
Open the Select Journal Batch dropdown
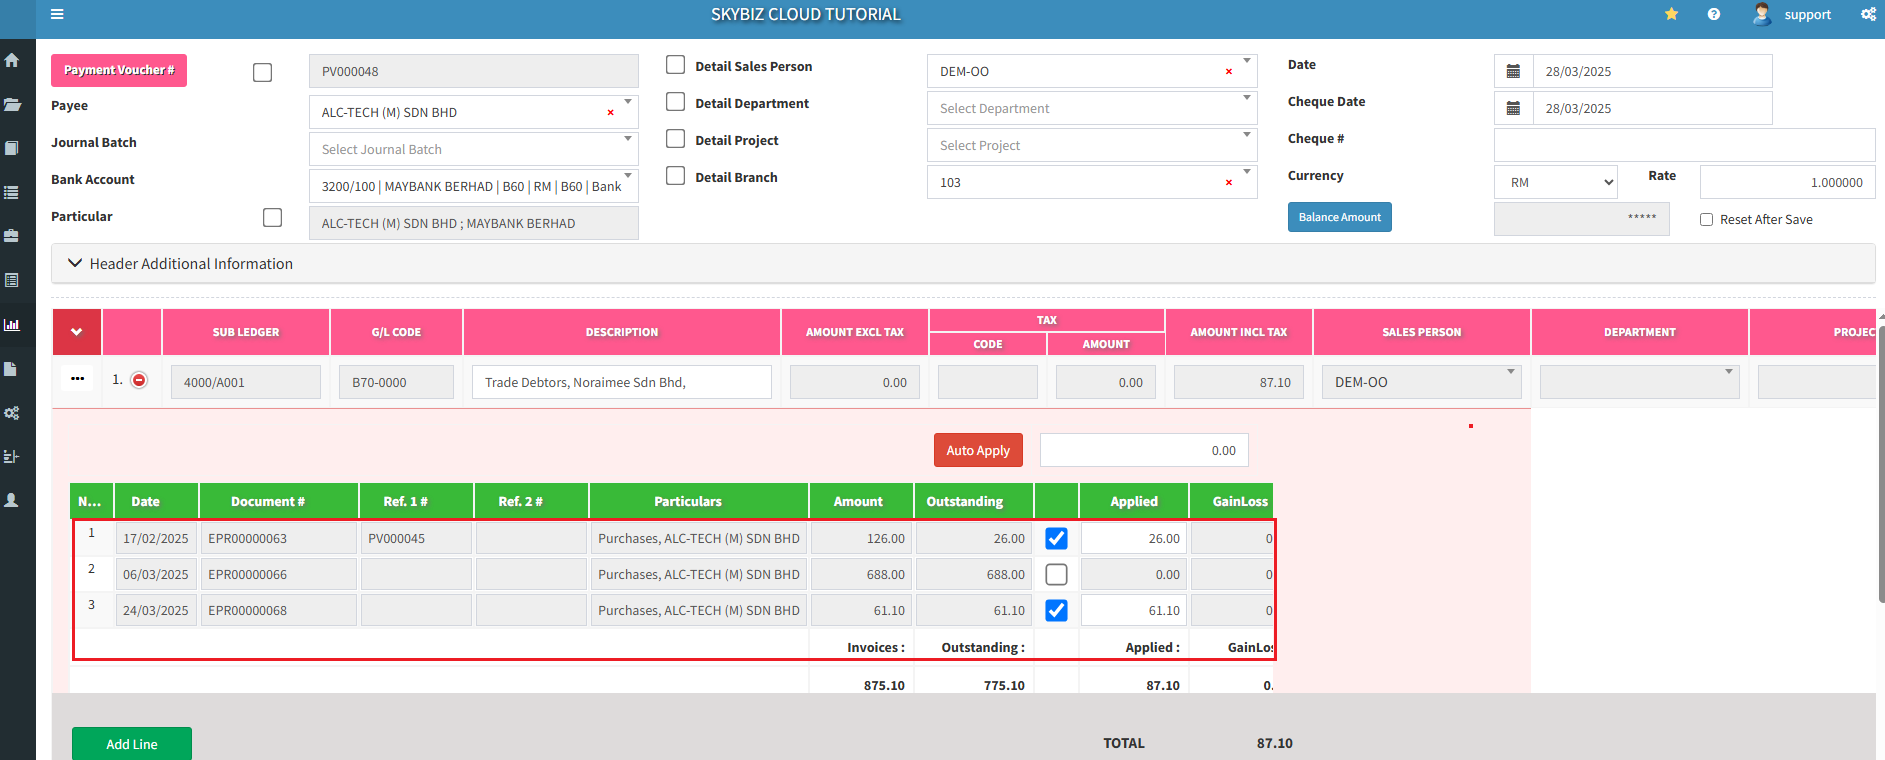pos(473,149)
